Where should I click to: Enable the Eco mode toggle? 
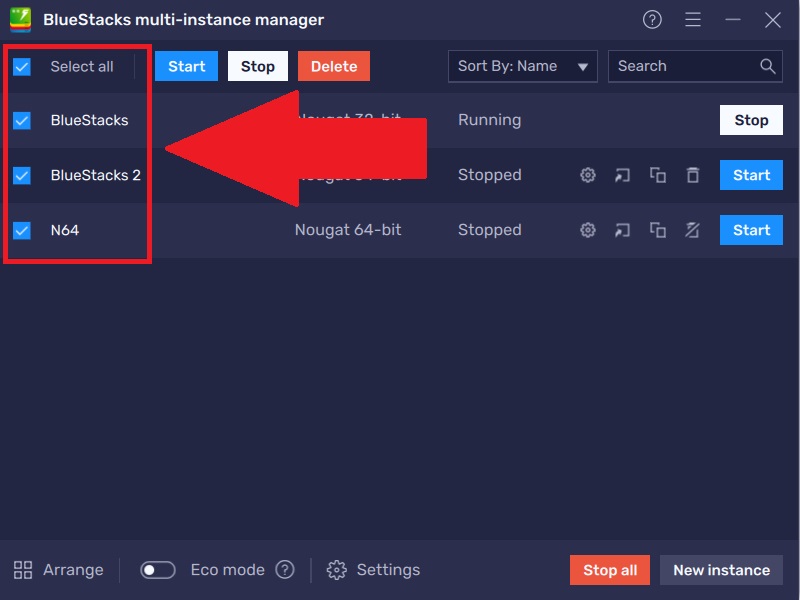(158, 570)
